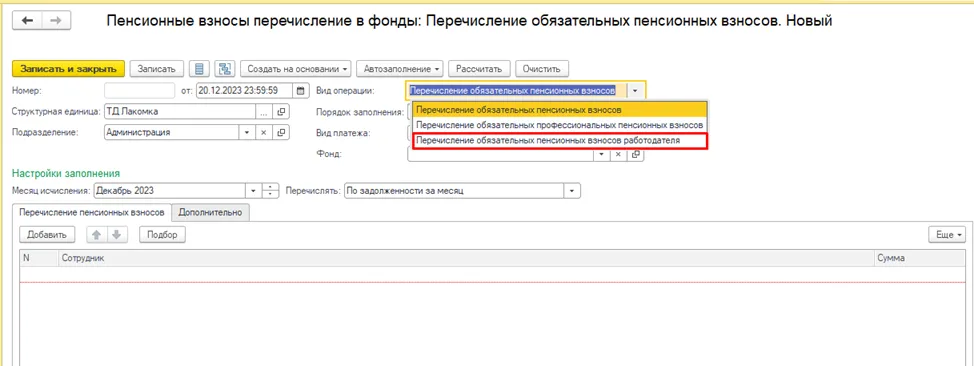Click into the date field 20.12.2023
The width and height of the screenshot is (974, 366).
[245, 91]
